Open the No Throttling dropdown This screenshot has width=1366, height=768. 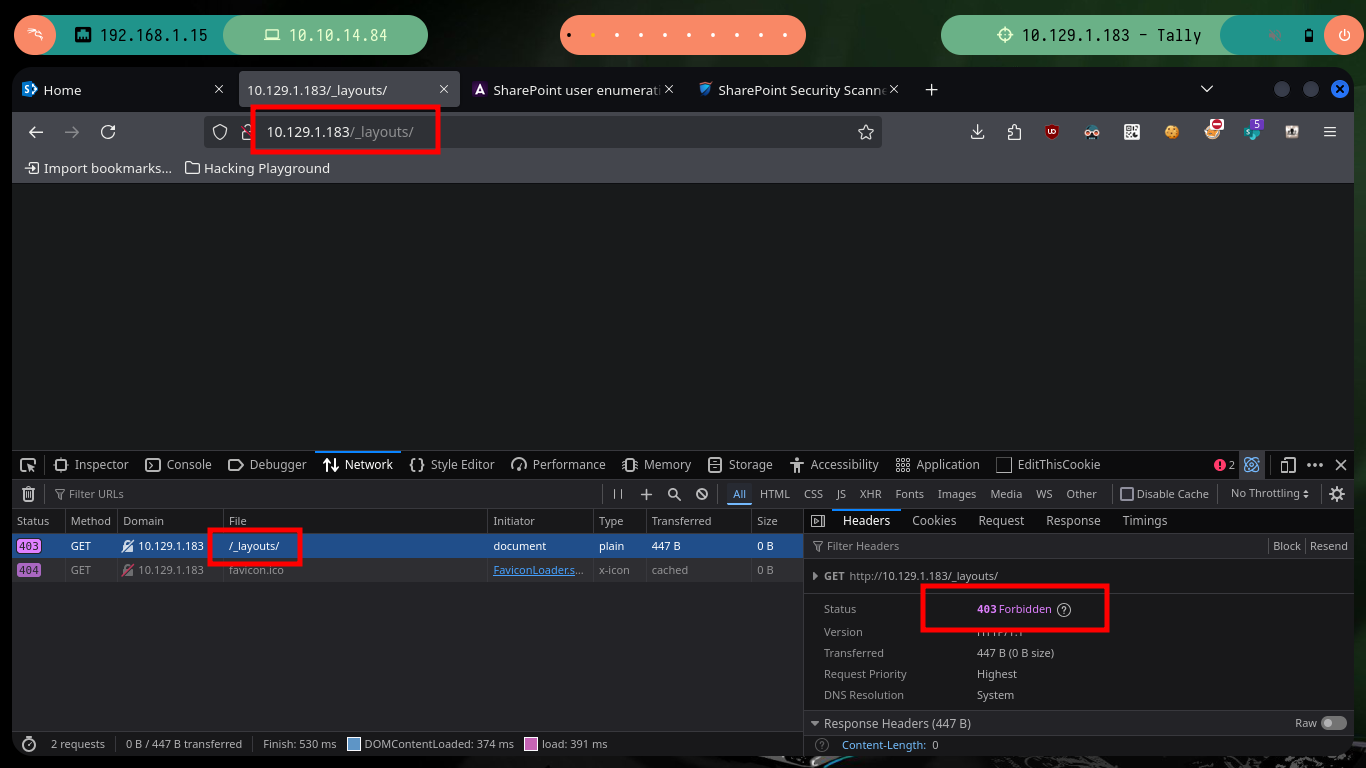1270,494
